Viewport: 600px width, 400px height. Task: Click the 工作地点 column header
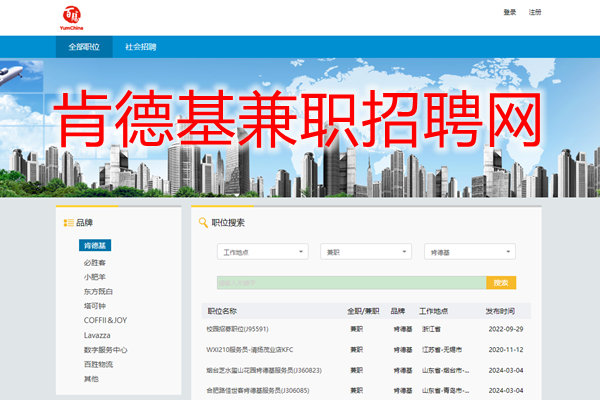(433, 311)
